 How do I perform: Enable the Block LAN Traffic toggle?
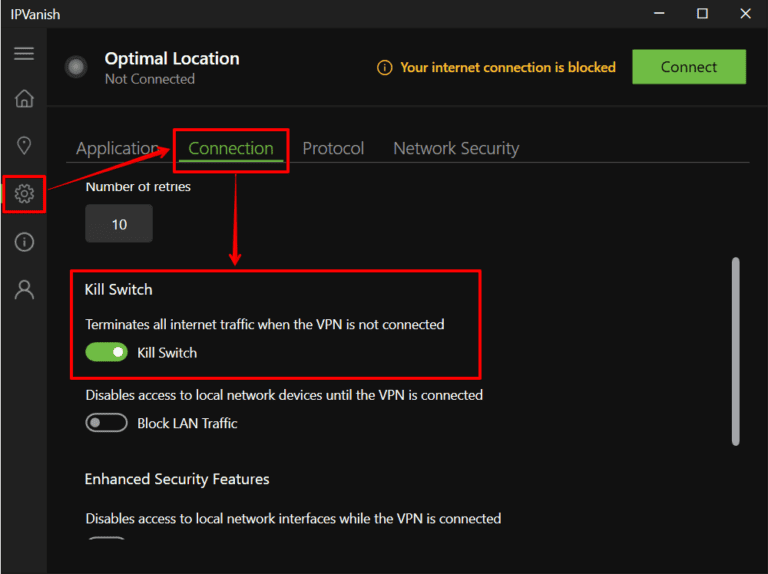click(x=106, y=423)
